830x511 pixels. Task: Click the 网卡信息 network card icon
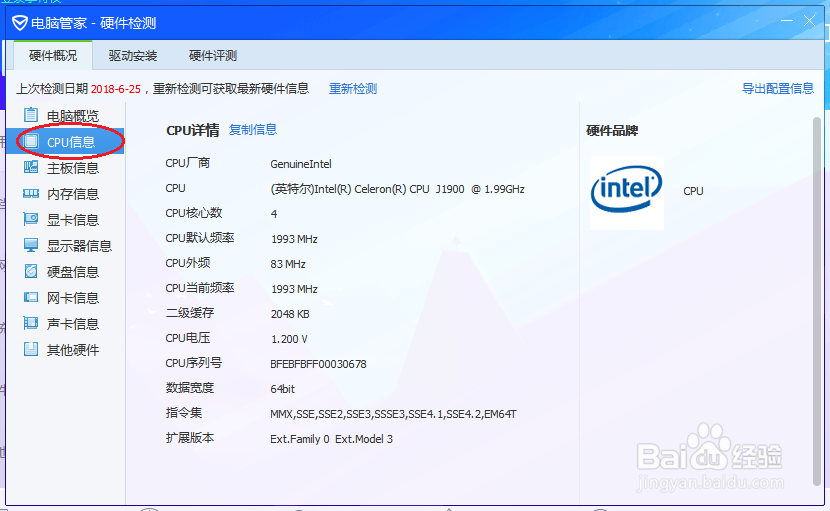[x=31, y=297]
